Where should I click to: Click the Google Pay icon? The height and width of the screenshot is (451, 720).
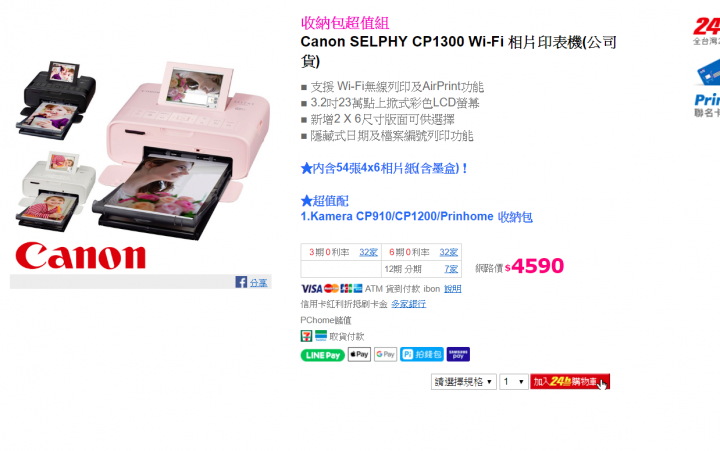(x=385, y=355)
